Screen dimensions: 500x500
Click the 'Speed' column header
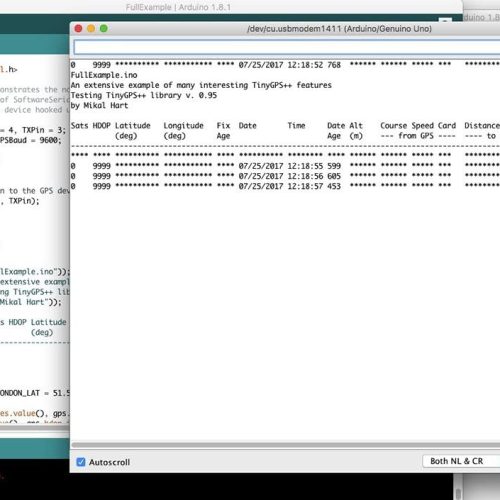pos(422,126)
